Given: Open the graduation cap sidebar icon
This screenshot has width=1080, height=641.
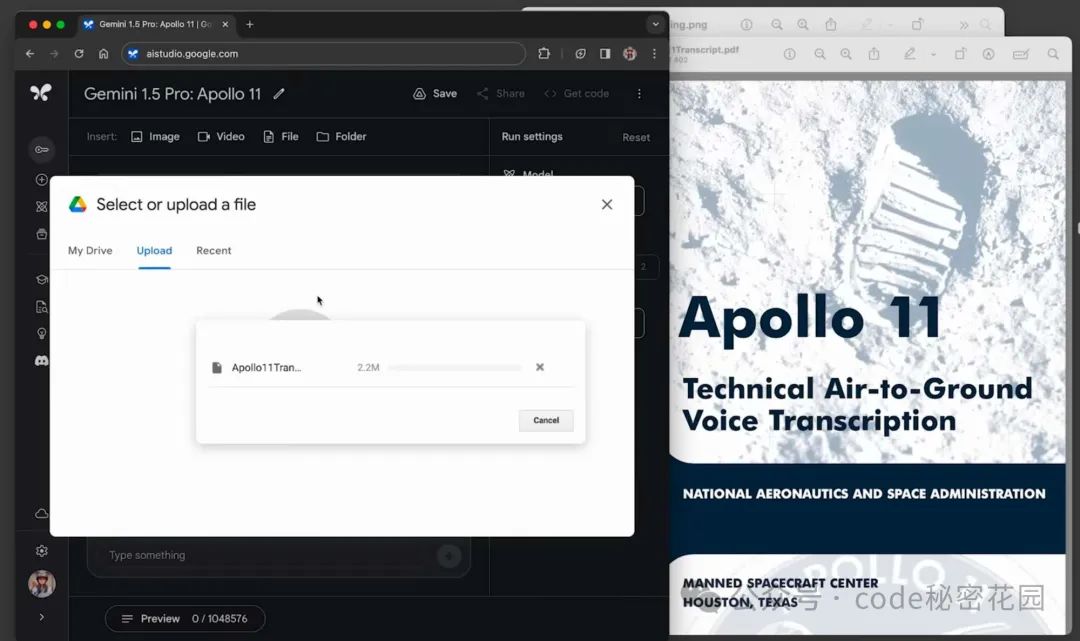Looking at the screenshot, I should point(41,280).
